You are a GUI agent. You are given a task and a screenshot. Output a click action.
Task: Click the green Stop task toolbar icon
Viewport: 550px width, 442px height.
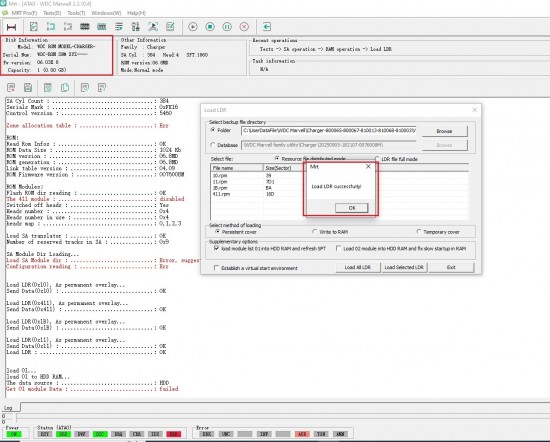pos(210,27)
